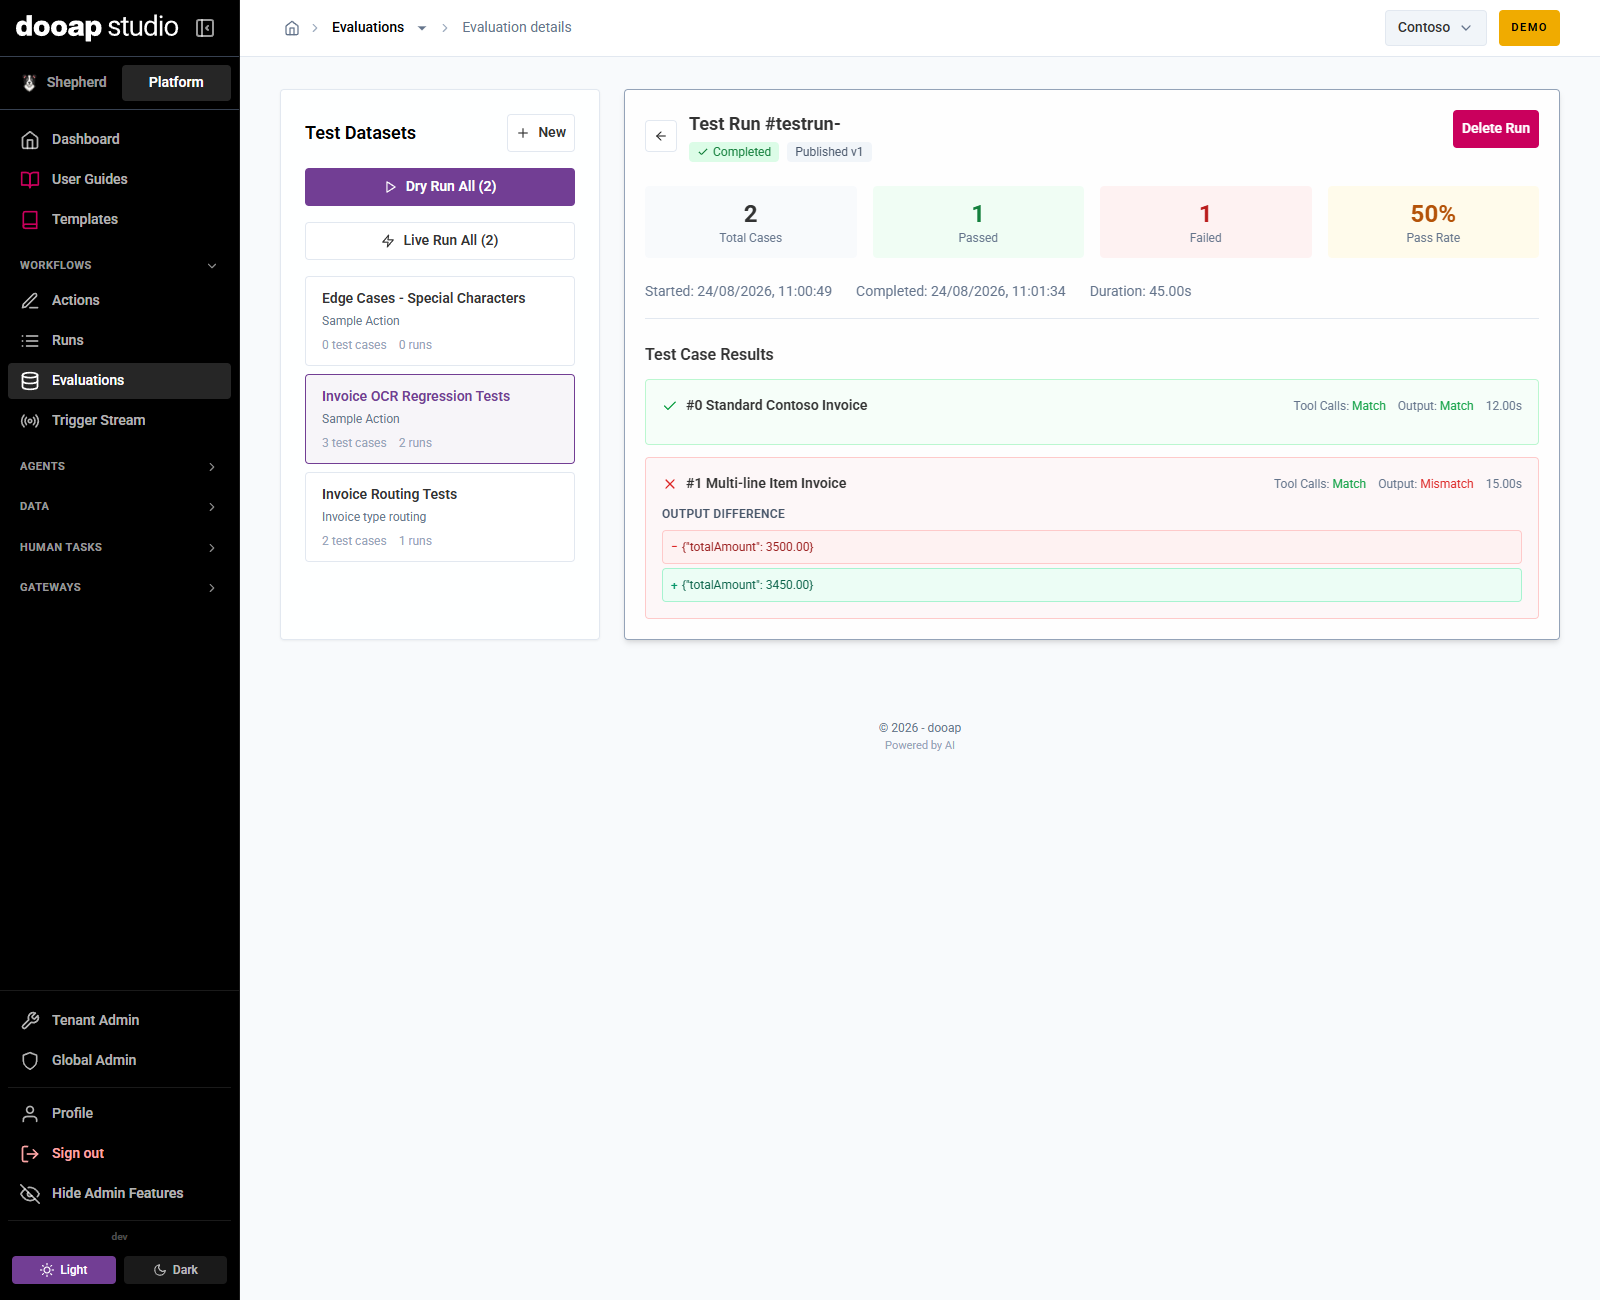The image size is (1600, 1300).
Task: Open Global Admin page
Action: coord(119,1060)
